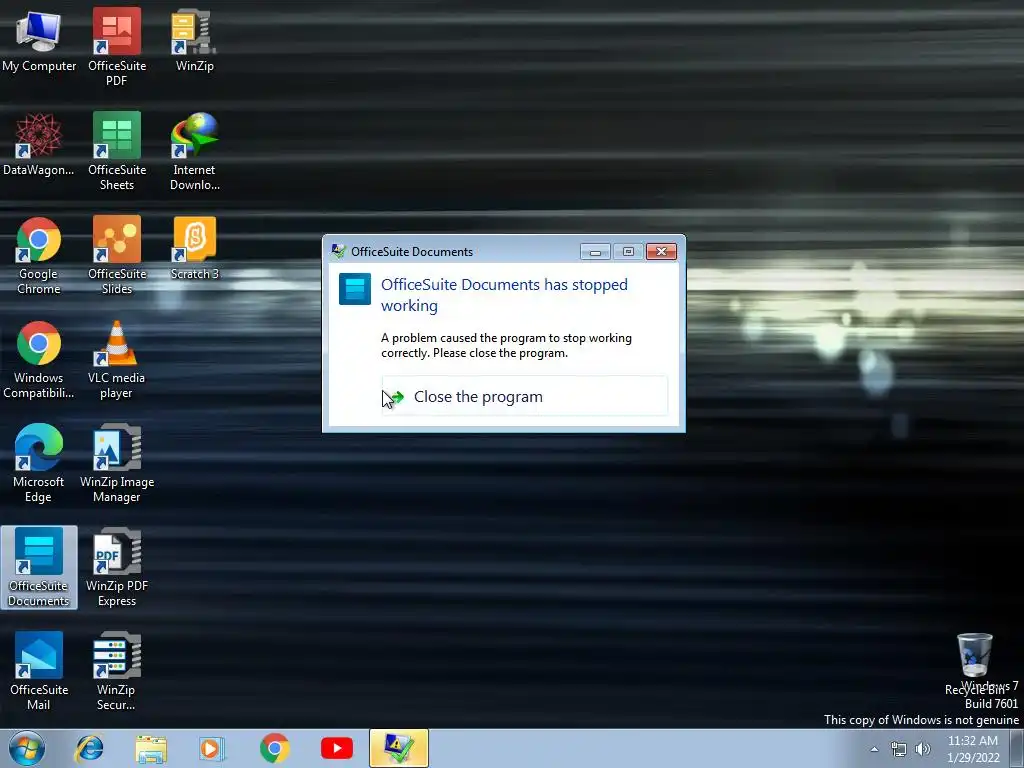Click 'OfficeSuite Documents has stopped working' heading
The height and width of the screenshot is (768, 1024).
[x=504, y=295]
